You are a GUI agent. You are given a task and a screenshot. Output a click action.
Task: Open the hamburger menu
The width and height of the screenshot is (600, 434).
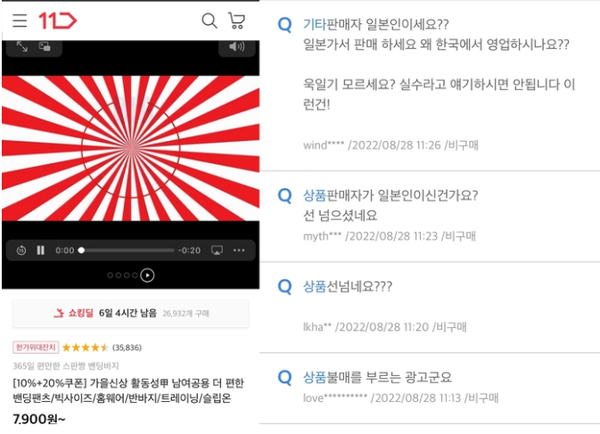click(20, 21)
